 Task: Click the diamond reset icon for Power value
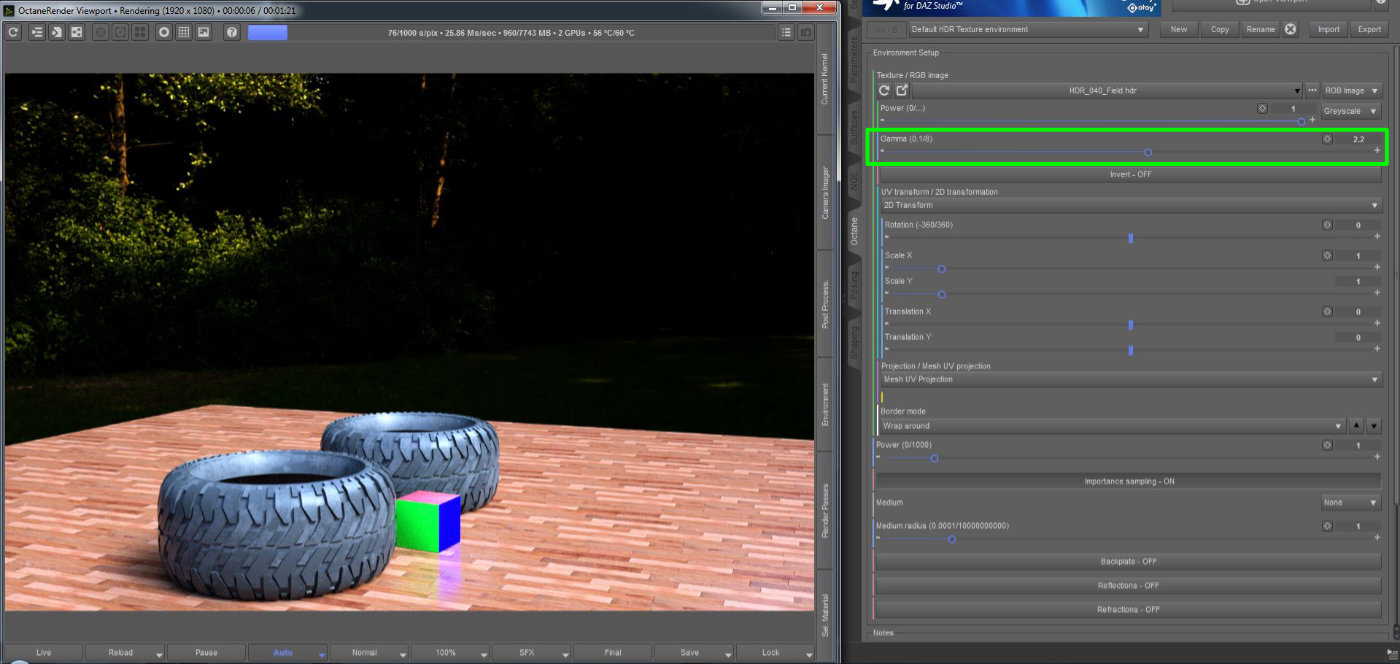coord(1262,109)
